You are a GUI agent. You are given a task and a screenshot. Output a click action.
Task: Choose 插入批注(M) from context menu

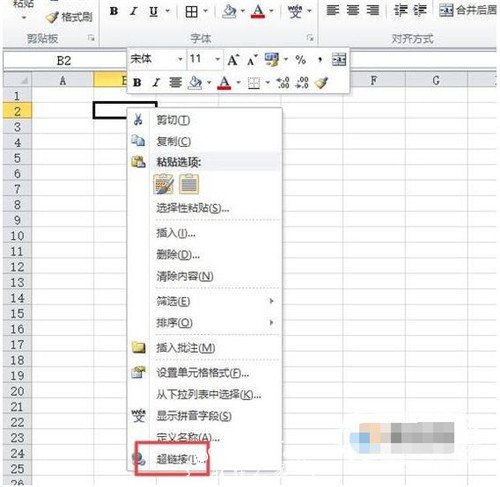(205, 348)
